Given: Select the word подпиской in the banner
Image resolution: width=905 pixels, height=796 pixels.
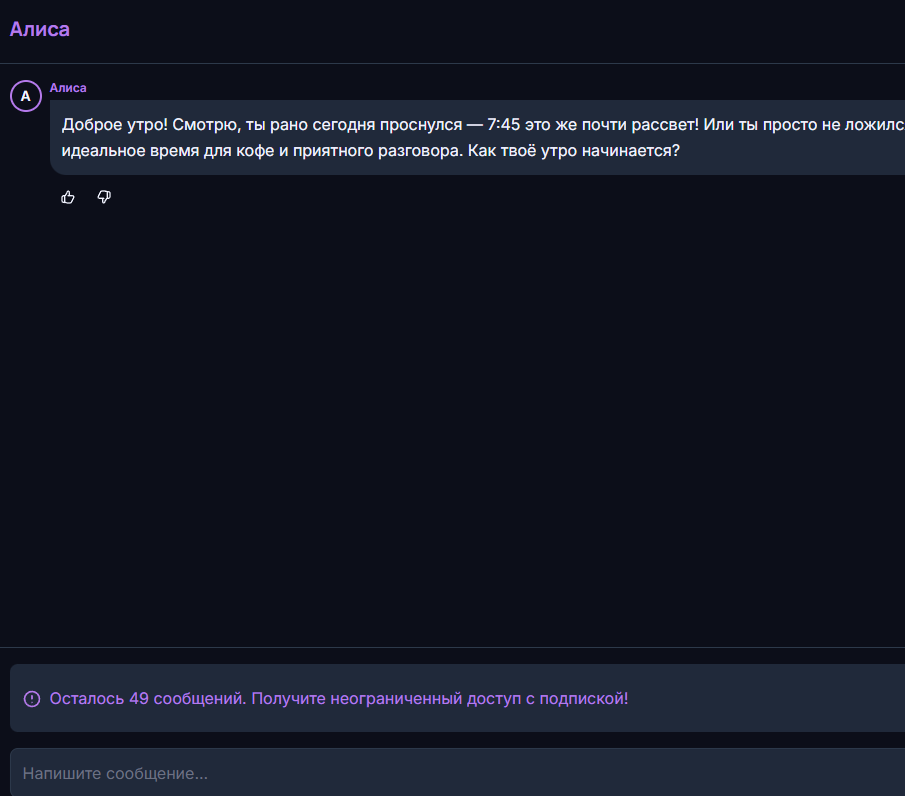Looking at the screenshot, I should [x=584, y=698].
